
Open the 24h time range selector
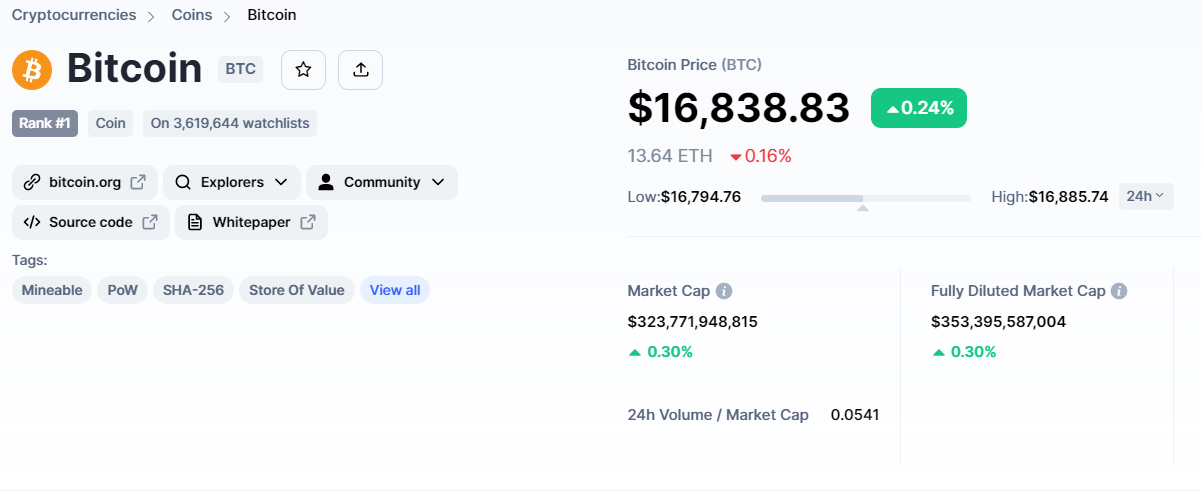click(1146, 196)
